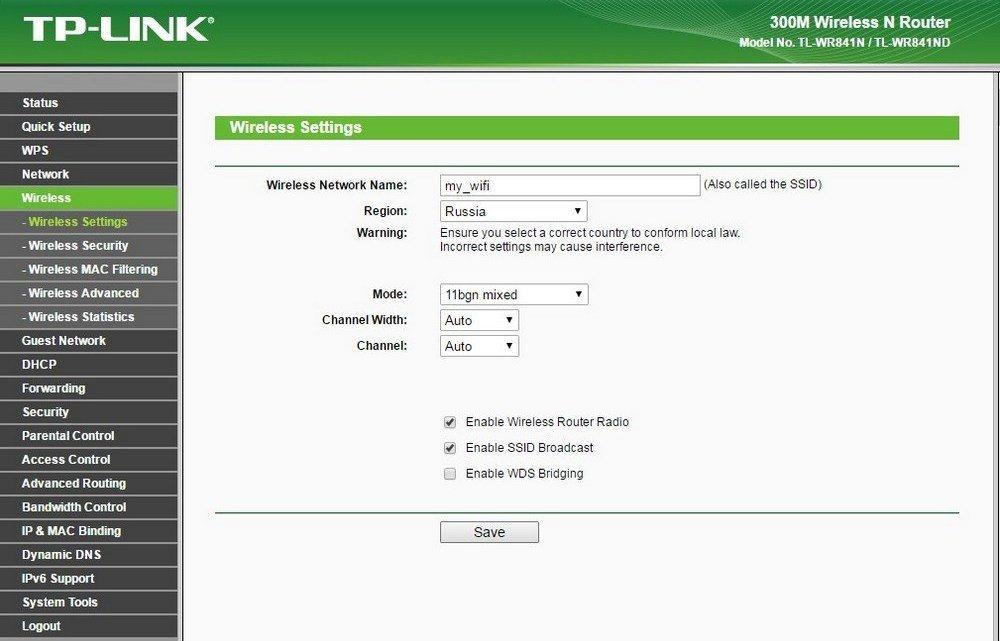Open Wireless Statistics submenu item

(x=89, y=317)
